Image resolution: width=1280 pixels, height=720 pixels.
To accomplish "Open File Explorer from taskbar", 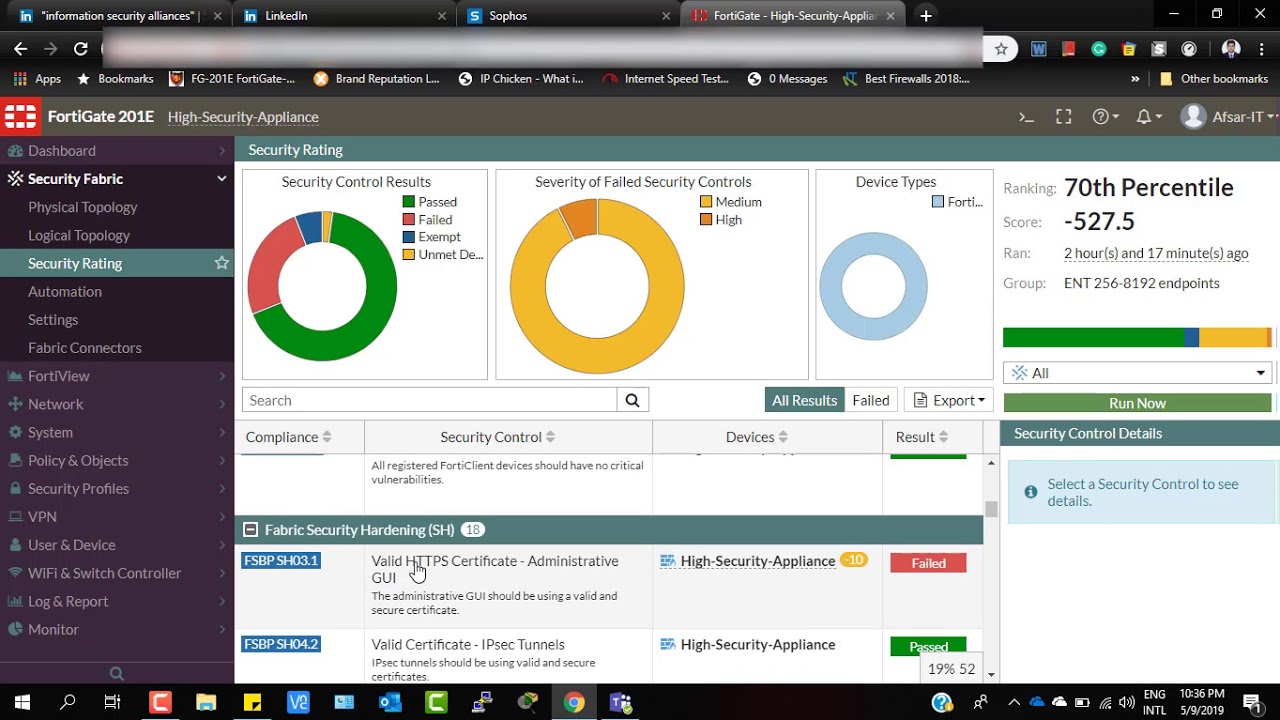I will coord(206,702).
